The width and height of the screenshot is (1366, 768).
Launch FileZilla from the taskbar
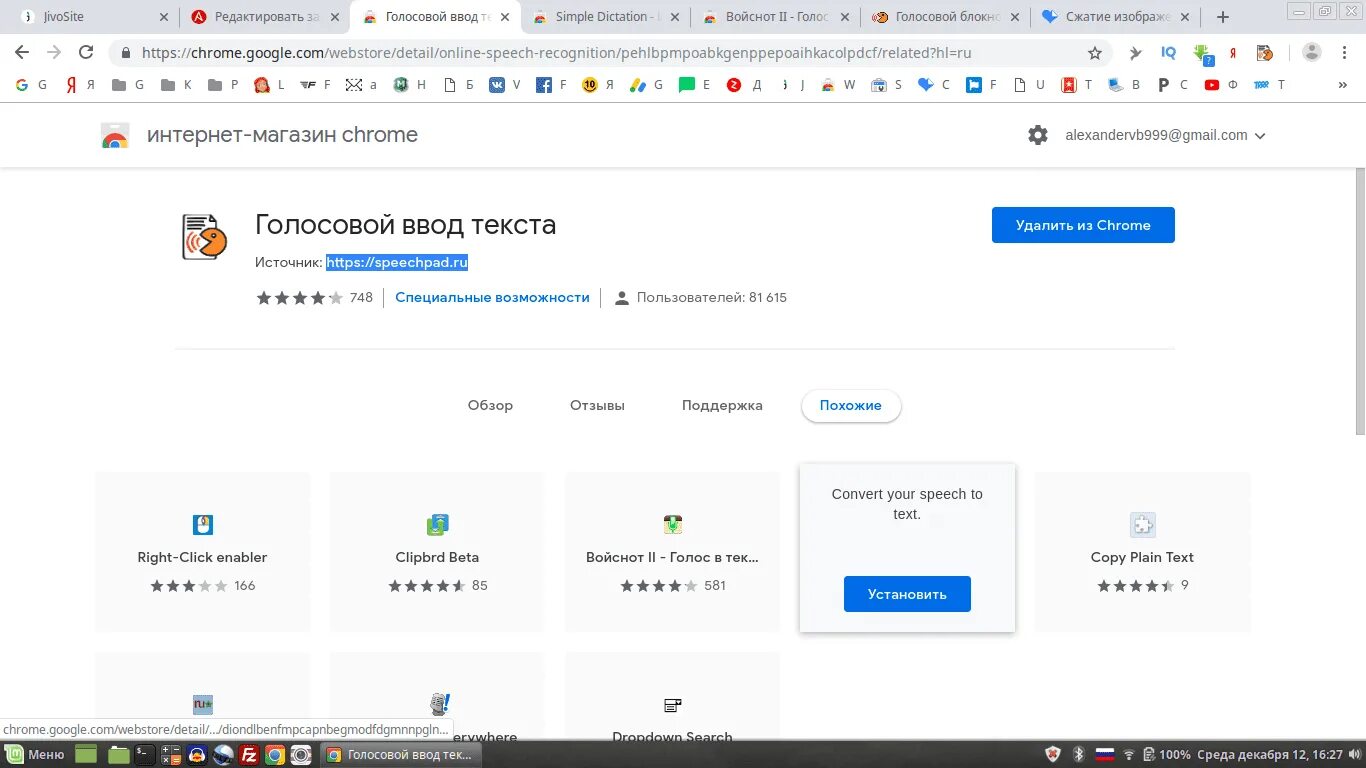pos(250,755)
